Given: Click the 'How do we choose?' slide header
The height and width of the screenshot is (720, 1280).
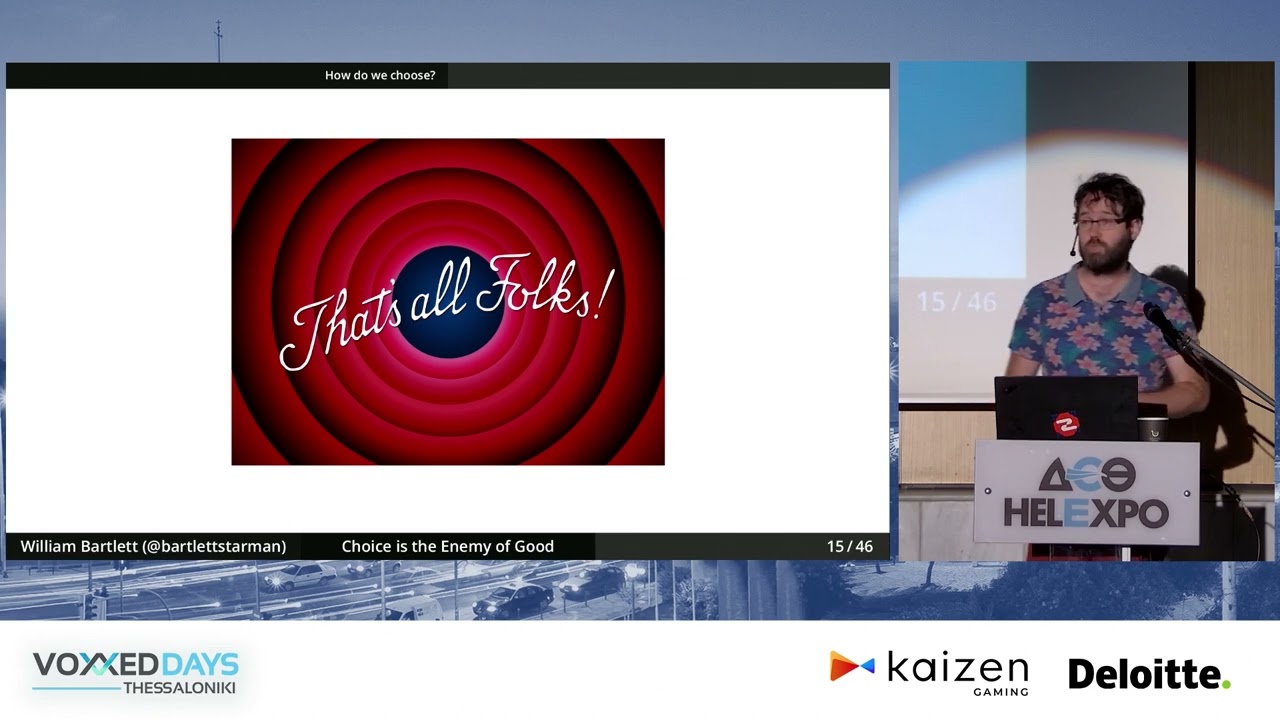Looking at the screenshot, I should tap(380, 75).
